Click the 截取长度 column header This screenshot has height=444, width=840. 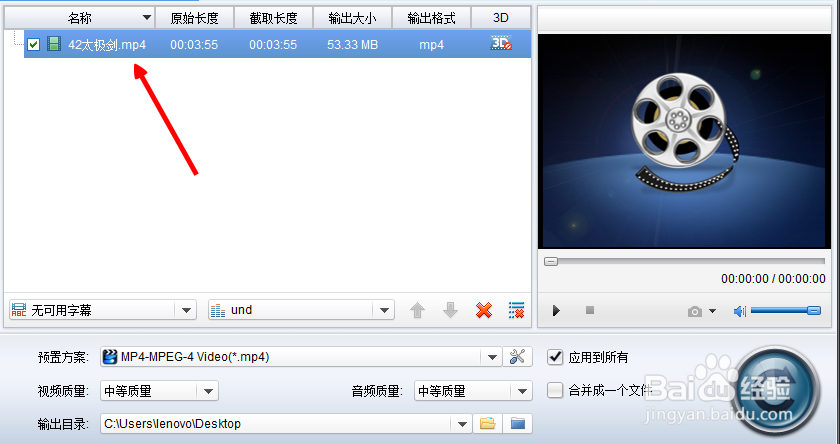(x=273, y=18)
